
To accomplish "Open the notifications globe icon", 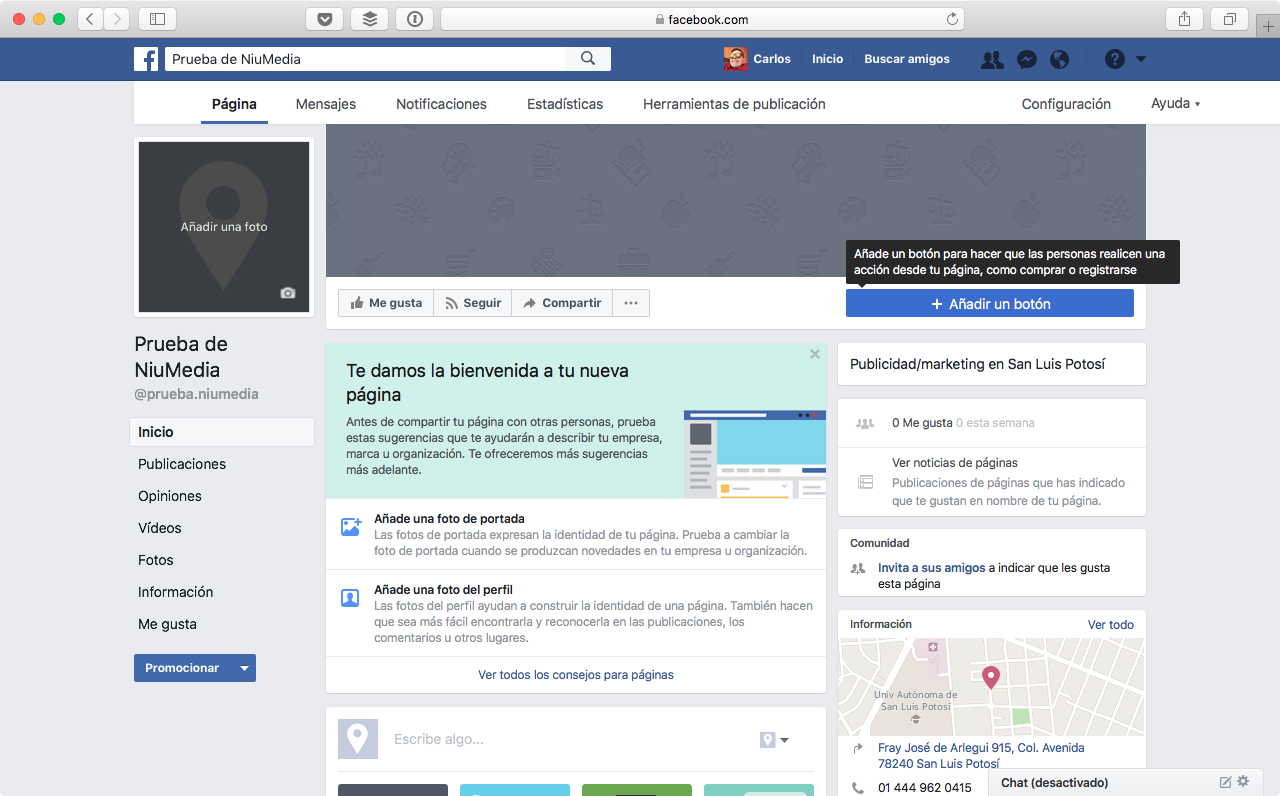I will coord(1060,60).
